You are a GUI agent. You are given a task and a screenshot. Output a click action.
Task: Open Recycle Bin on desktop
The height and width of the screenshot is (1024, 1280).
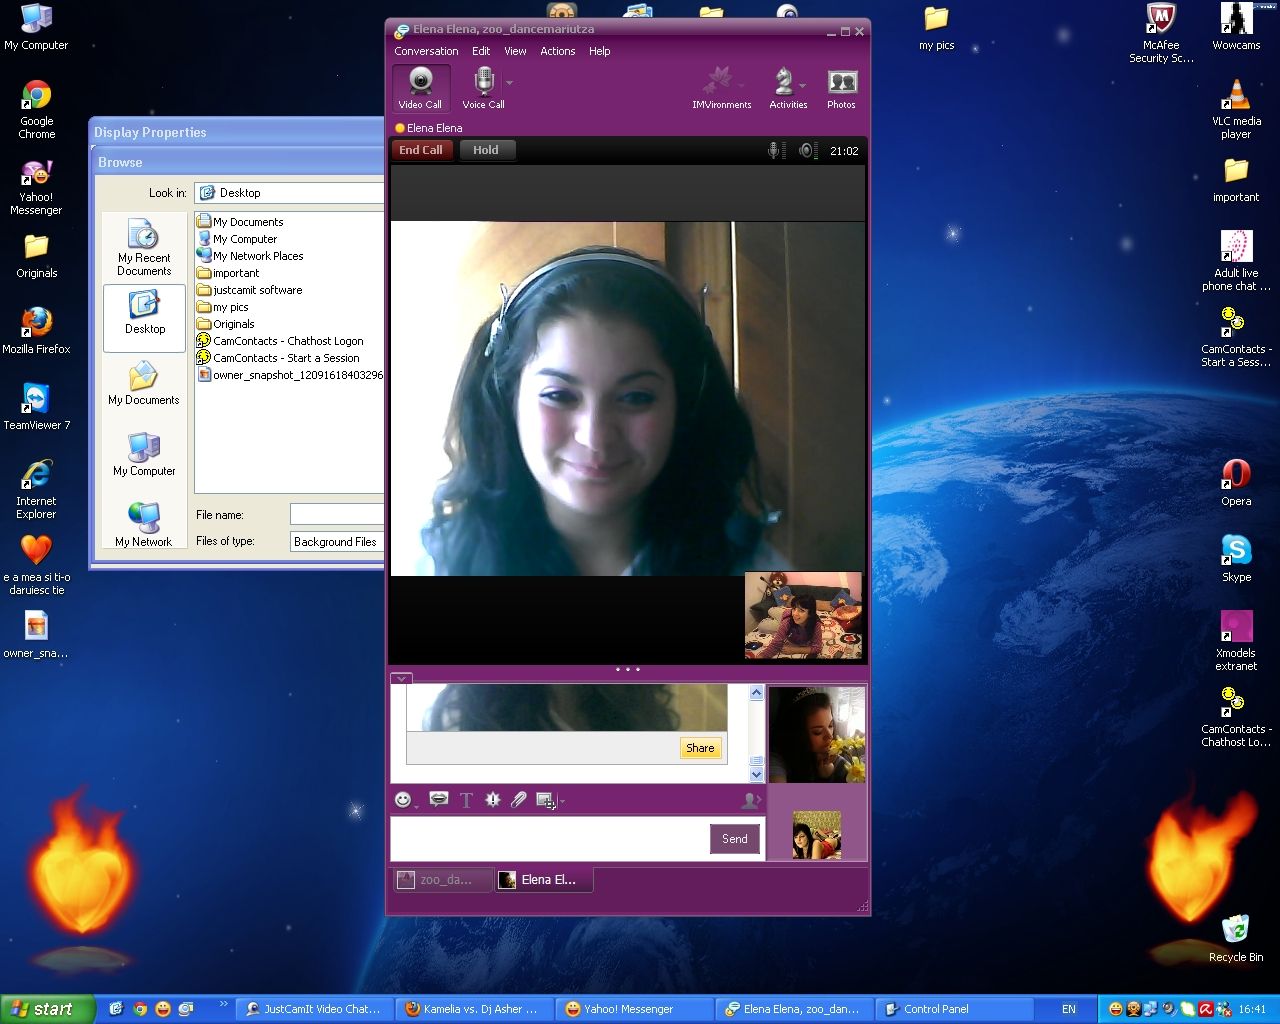pyautogui.click(x=1236, y=938)
